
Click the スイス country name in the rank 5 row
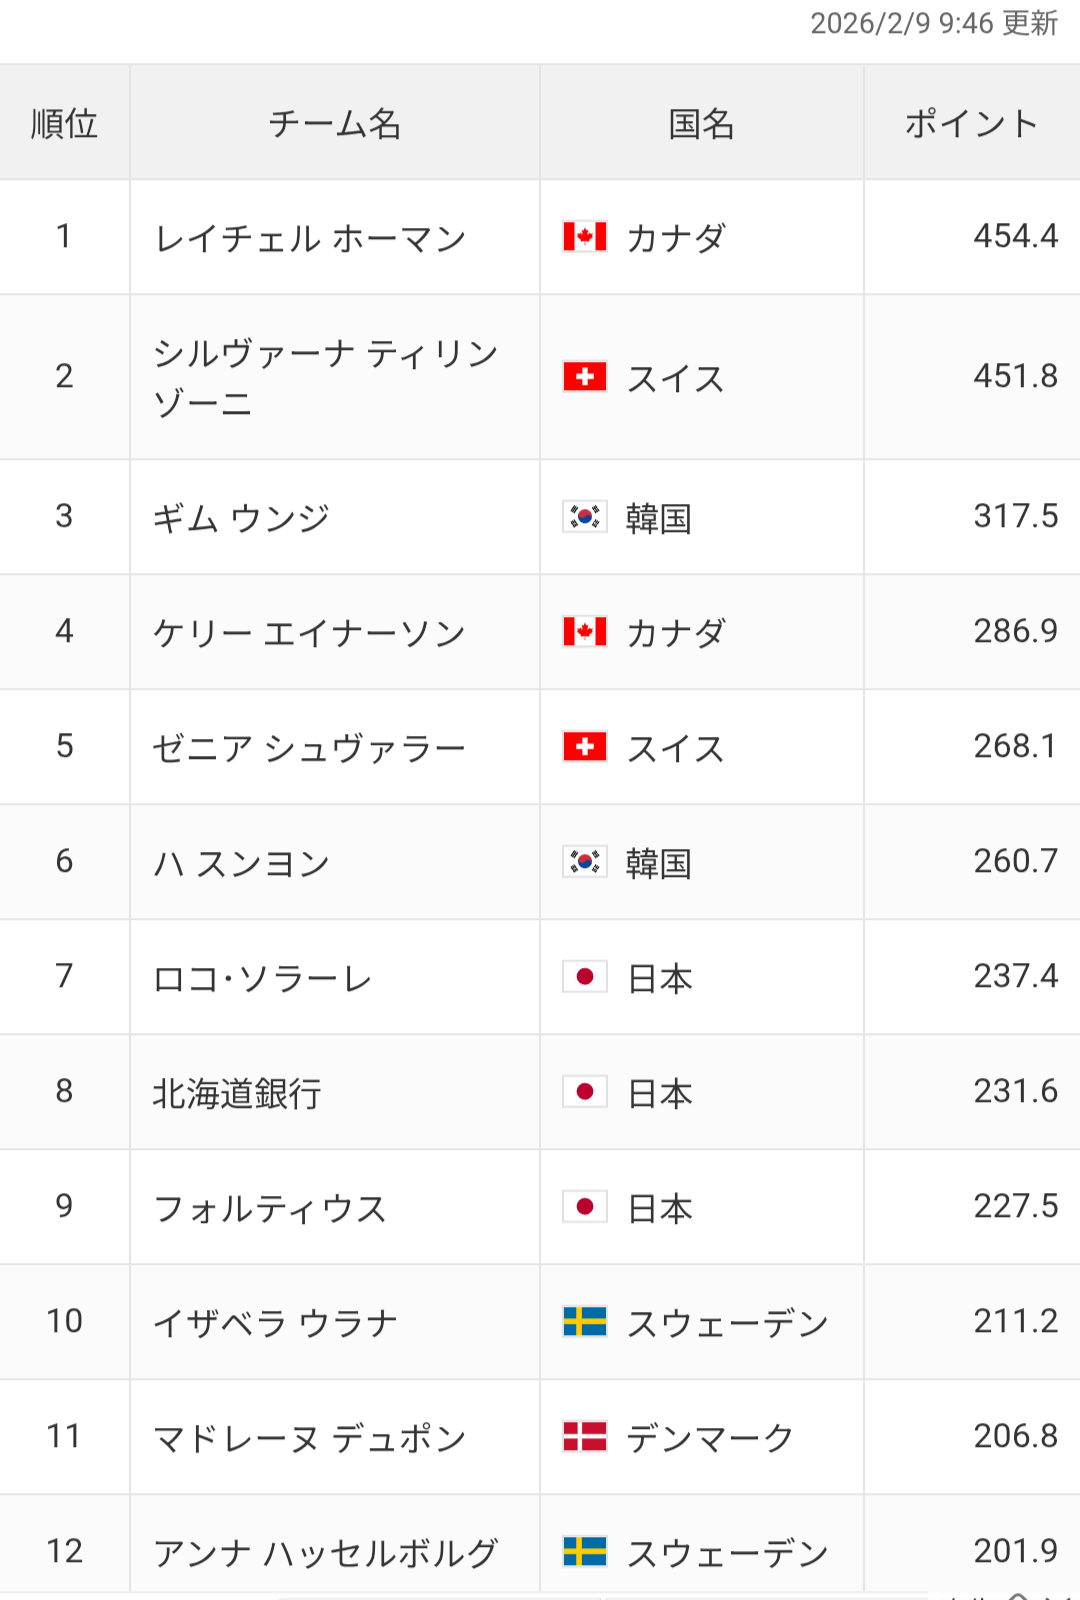675,748
